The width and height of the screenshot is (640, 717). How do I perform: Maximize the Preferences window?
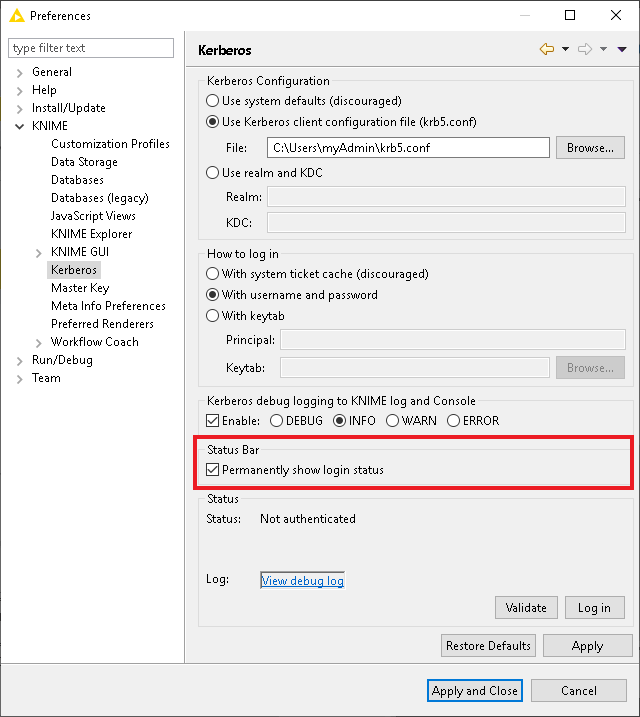[x=570, y=15]
